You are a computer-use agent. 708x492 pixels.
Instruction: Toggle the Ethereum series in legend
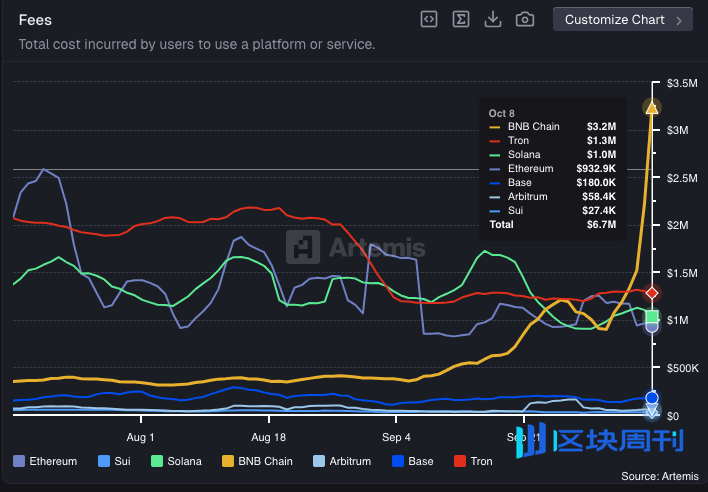tap(46, 461)
